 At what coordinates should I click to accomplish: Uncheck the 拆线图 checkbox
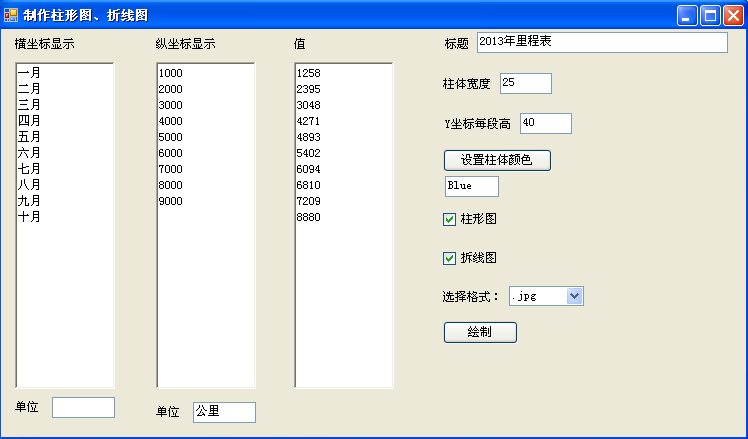click(x=450, y=258)
